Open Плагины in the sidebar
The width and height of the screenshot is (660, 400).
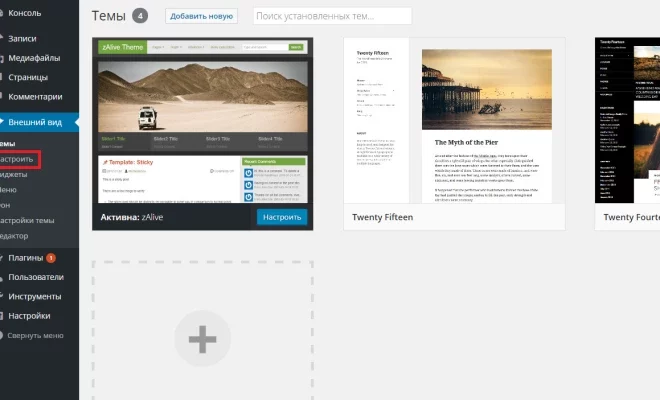tap(26, 258)
